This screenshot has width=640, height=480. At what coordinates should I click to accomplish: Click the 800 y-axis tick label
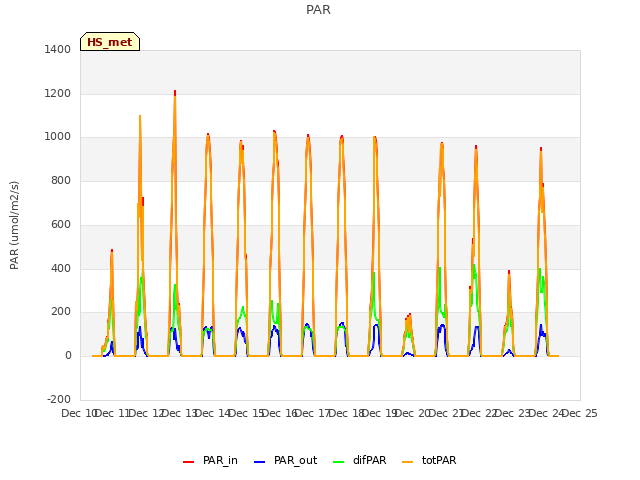61,180
